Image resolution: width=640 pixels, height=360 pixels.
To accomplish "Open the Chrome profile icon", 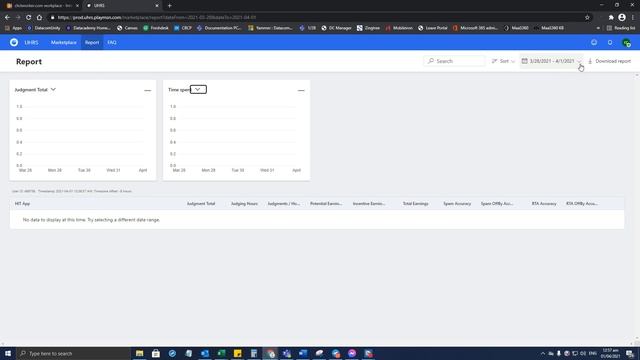I will click(622, 18).
